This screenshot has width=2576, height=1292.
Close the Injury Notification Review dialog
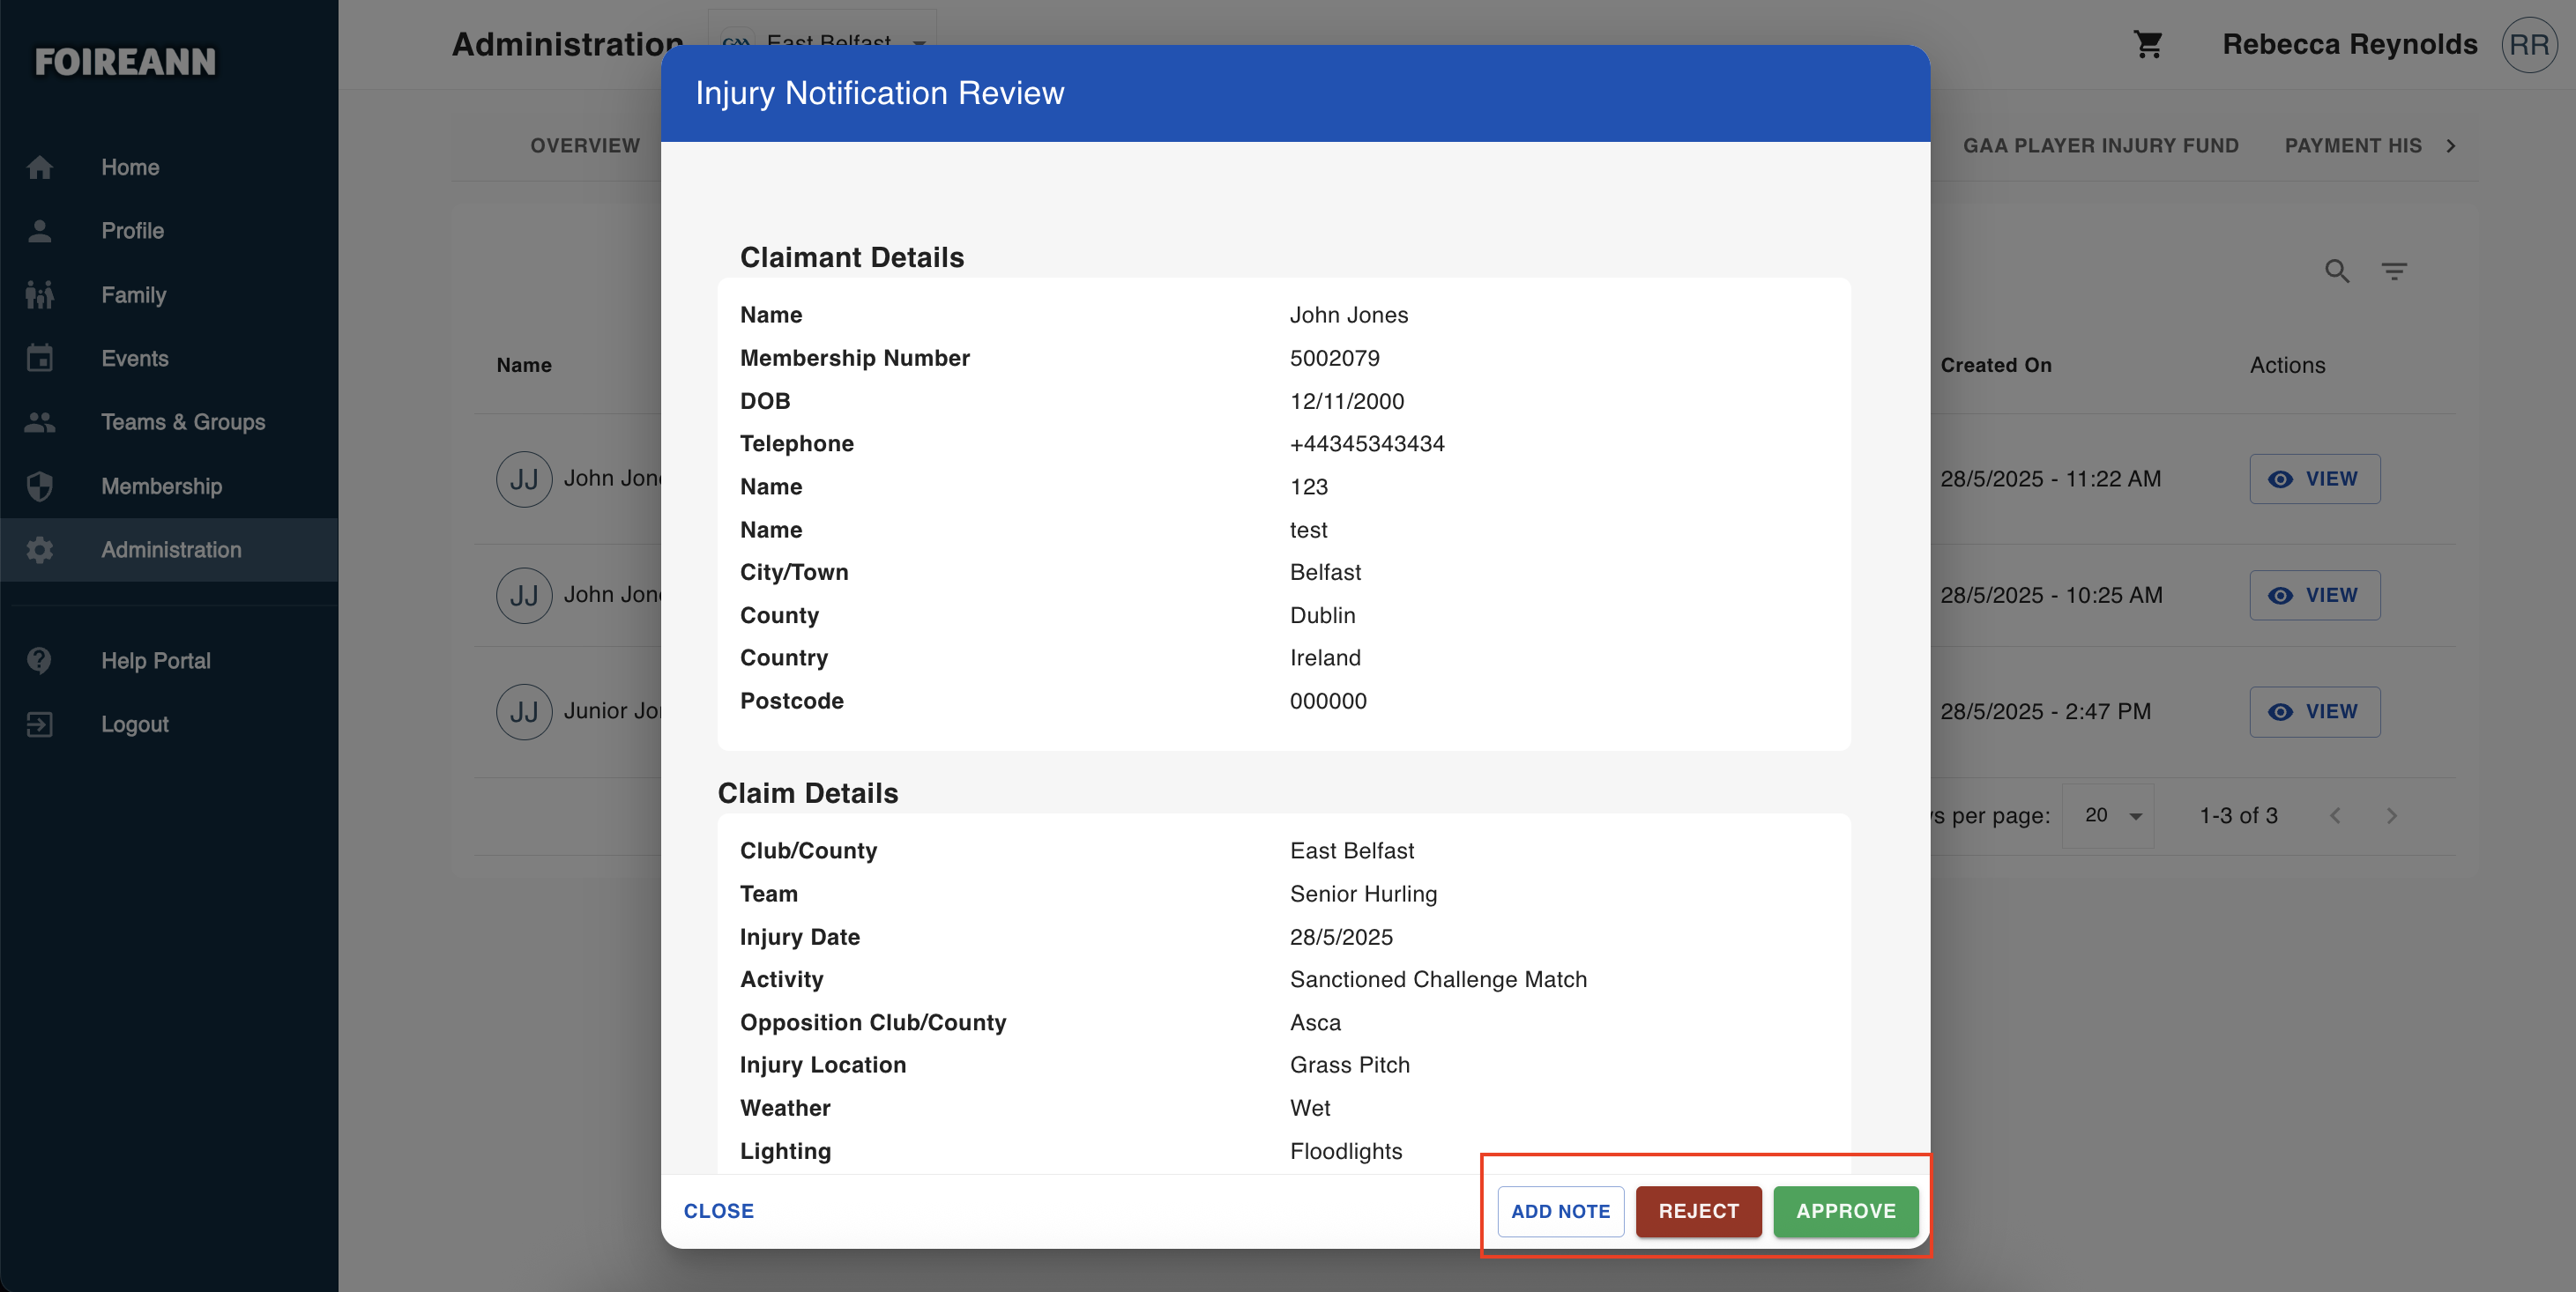click(x=718, y=1211)
